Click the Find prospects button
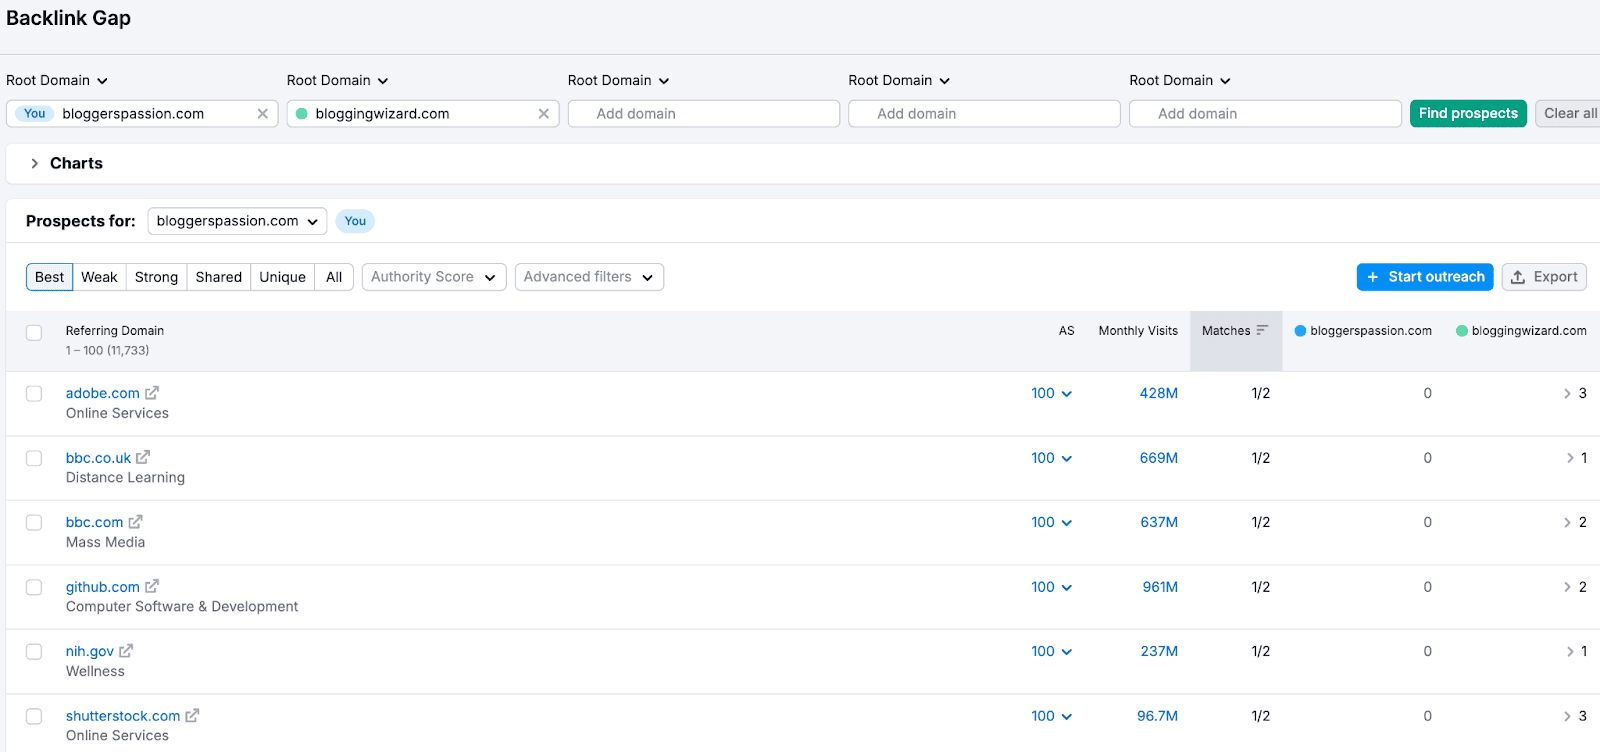 point(1467,114)
